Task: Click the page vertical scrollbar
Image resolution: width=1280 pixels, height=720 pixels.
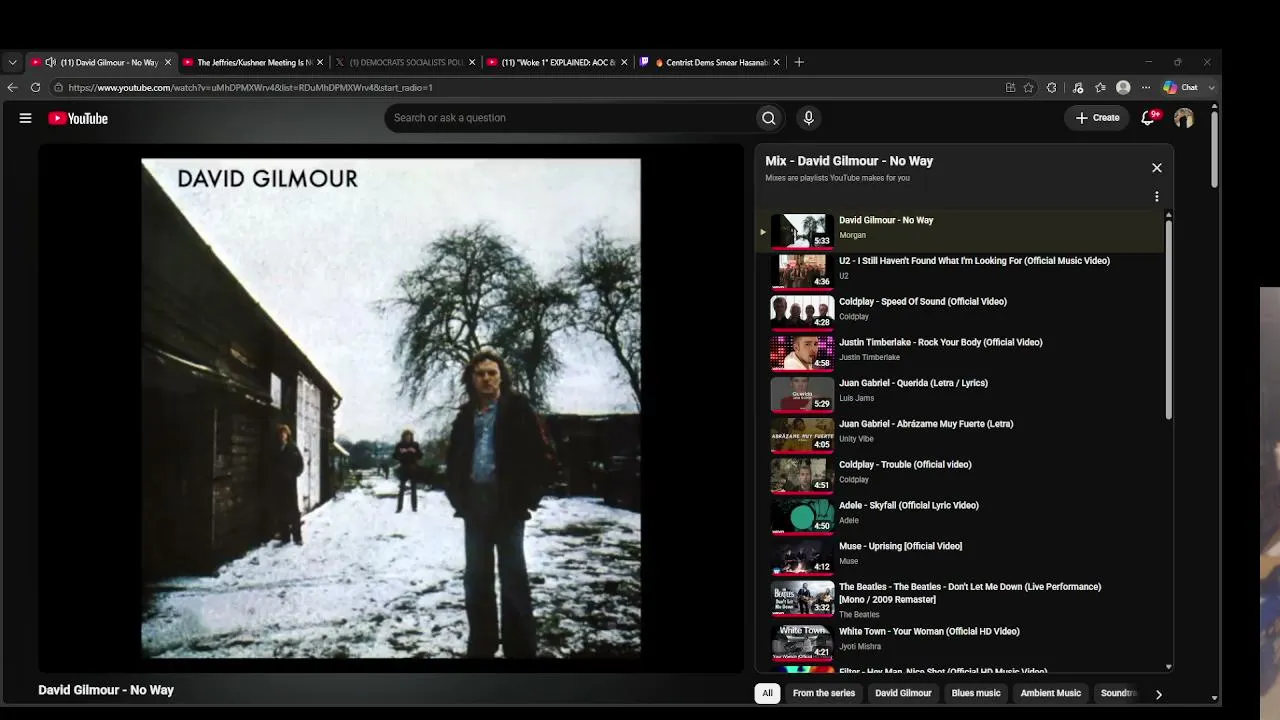Action: (x=1215, y=150)
